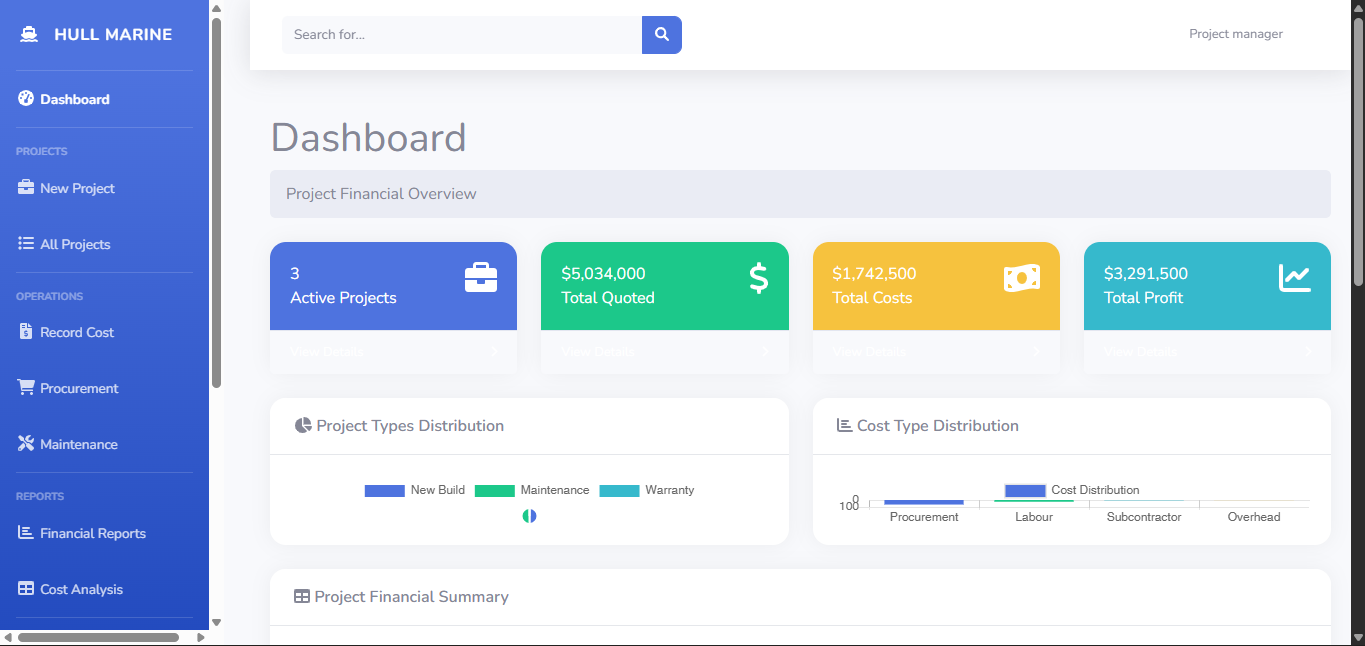
Task: Open the Project manager dropdown
Action: 1235,33
